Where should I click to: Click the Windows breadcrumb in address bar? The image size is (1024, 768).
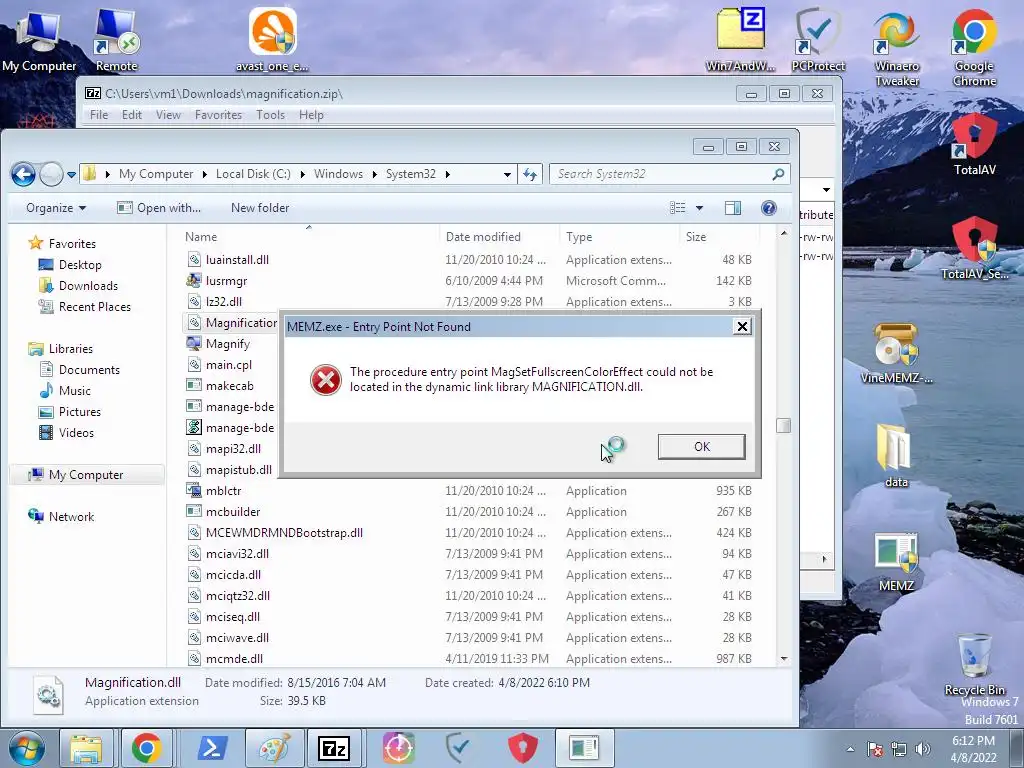338,174
